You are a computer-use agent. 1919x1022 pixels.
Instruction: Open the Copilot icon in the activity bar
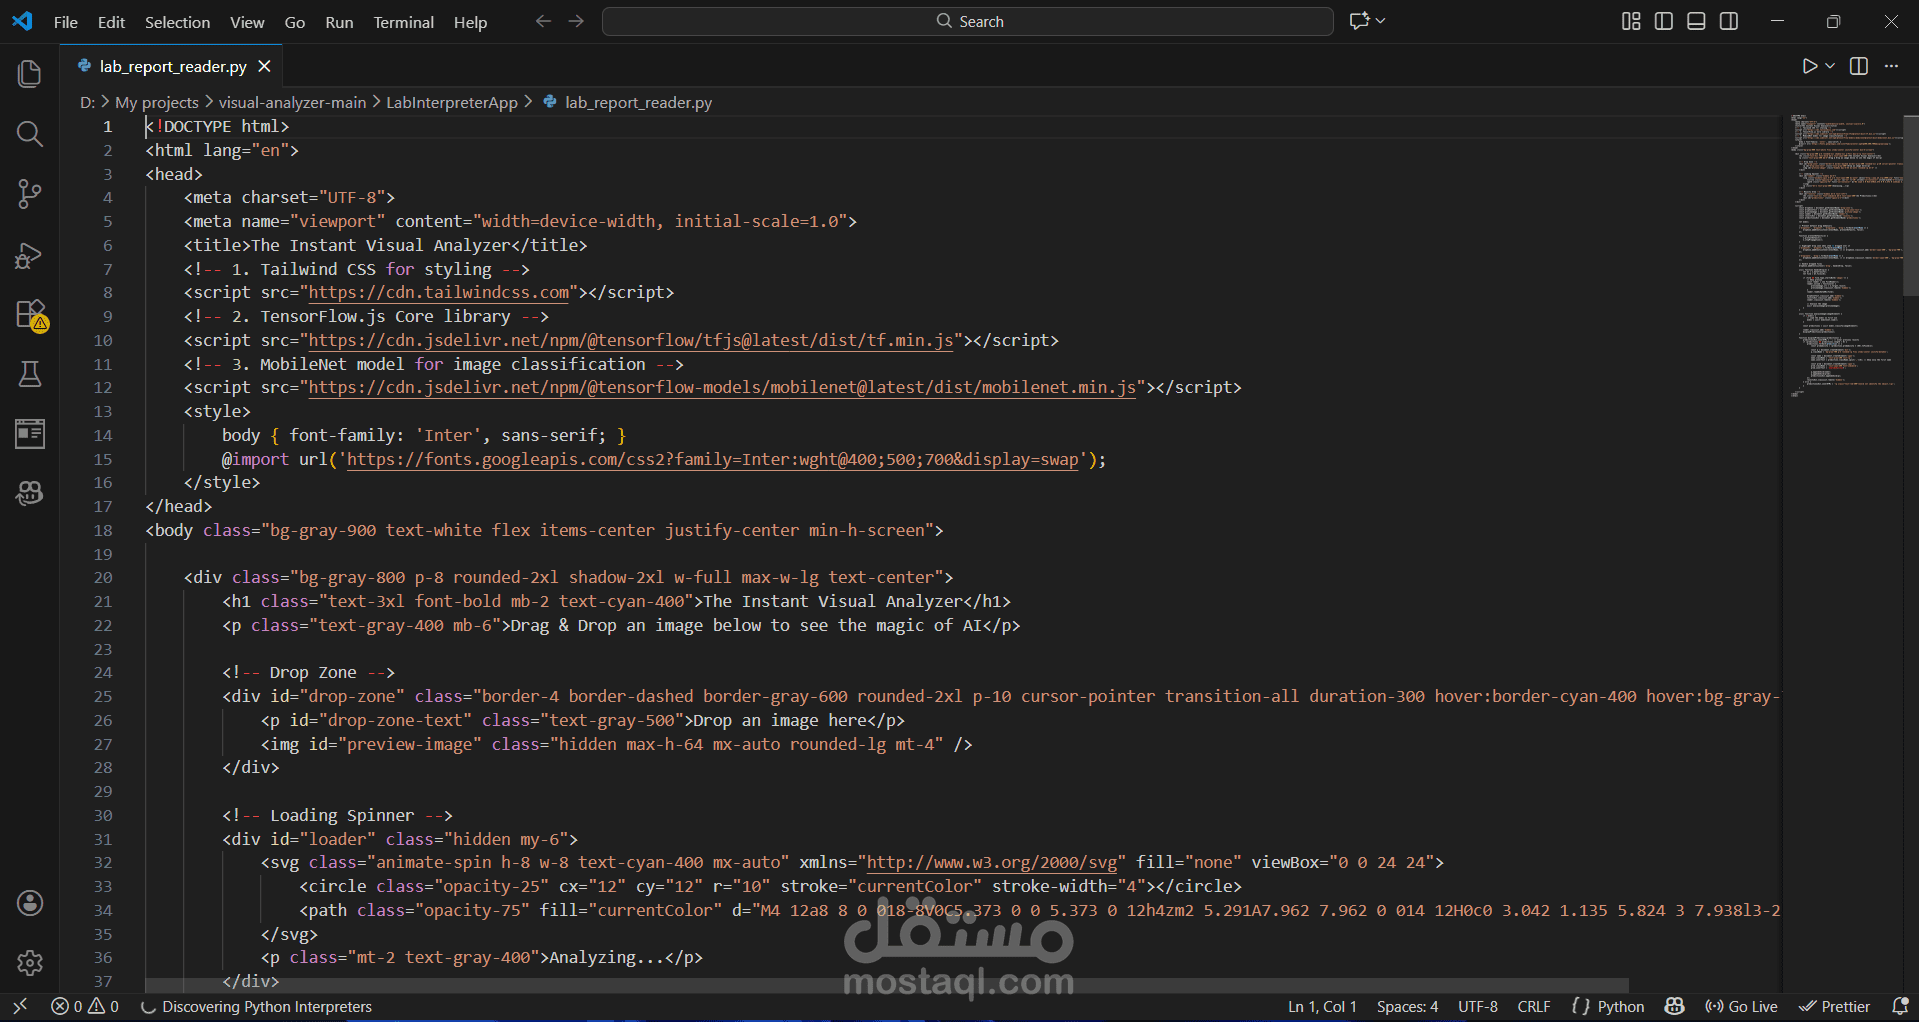coord(30,493)
